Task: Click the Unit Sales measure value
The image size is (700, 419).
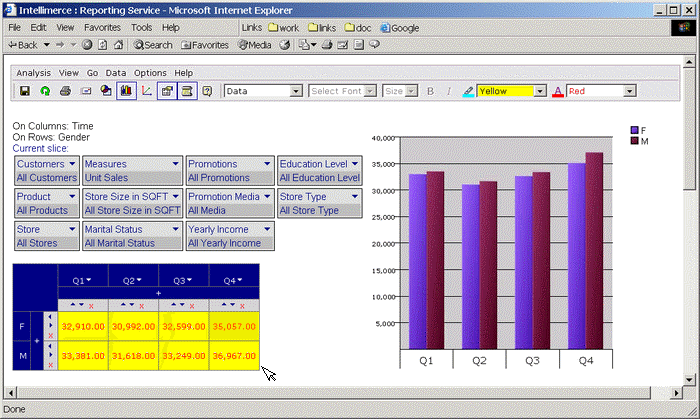Action: (x=106, y=178)
